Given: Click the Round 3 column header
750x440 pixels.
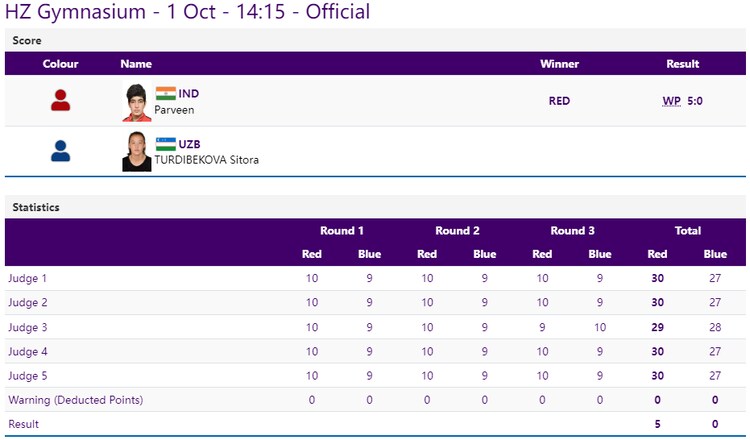Looking at the screenshot, I should point(573,230).
